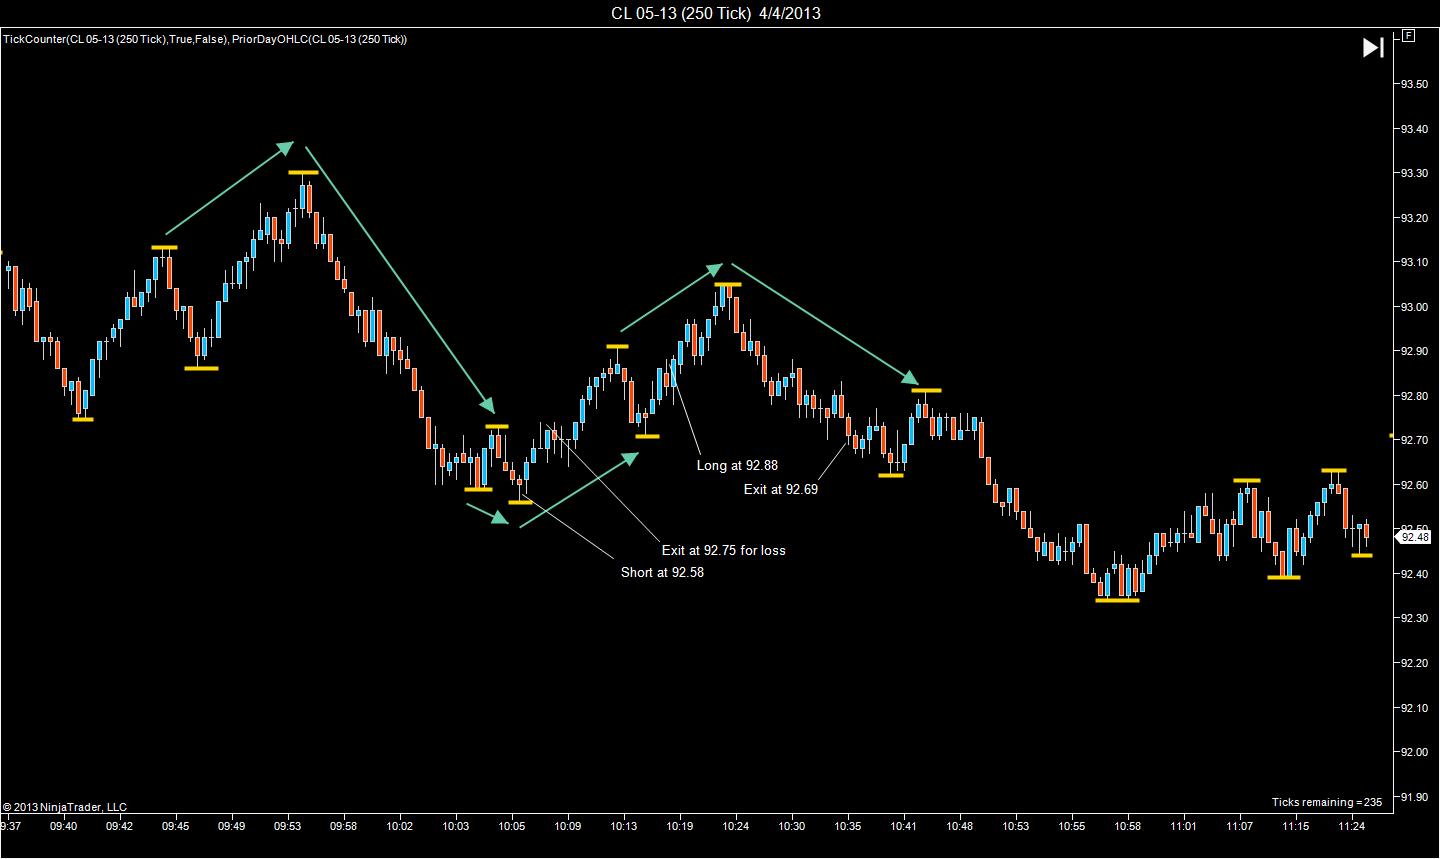Screen dimensions: 1440x859
Task: Click the 10:30 time axis label
Action: tap(792, 827)
